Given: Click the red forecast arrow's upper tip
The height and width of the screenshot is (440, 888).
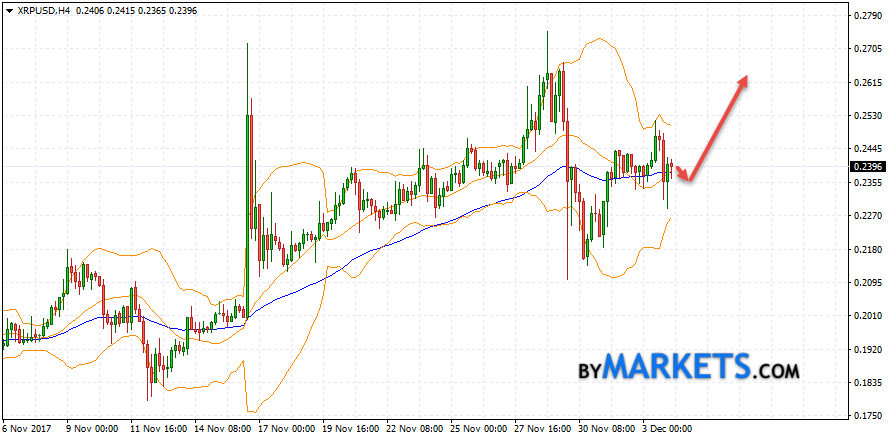Looking at the screenshot, I should (x=744, y=79).
